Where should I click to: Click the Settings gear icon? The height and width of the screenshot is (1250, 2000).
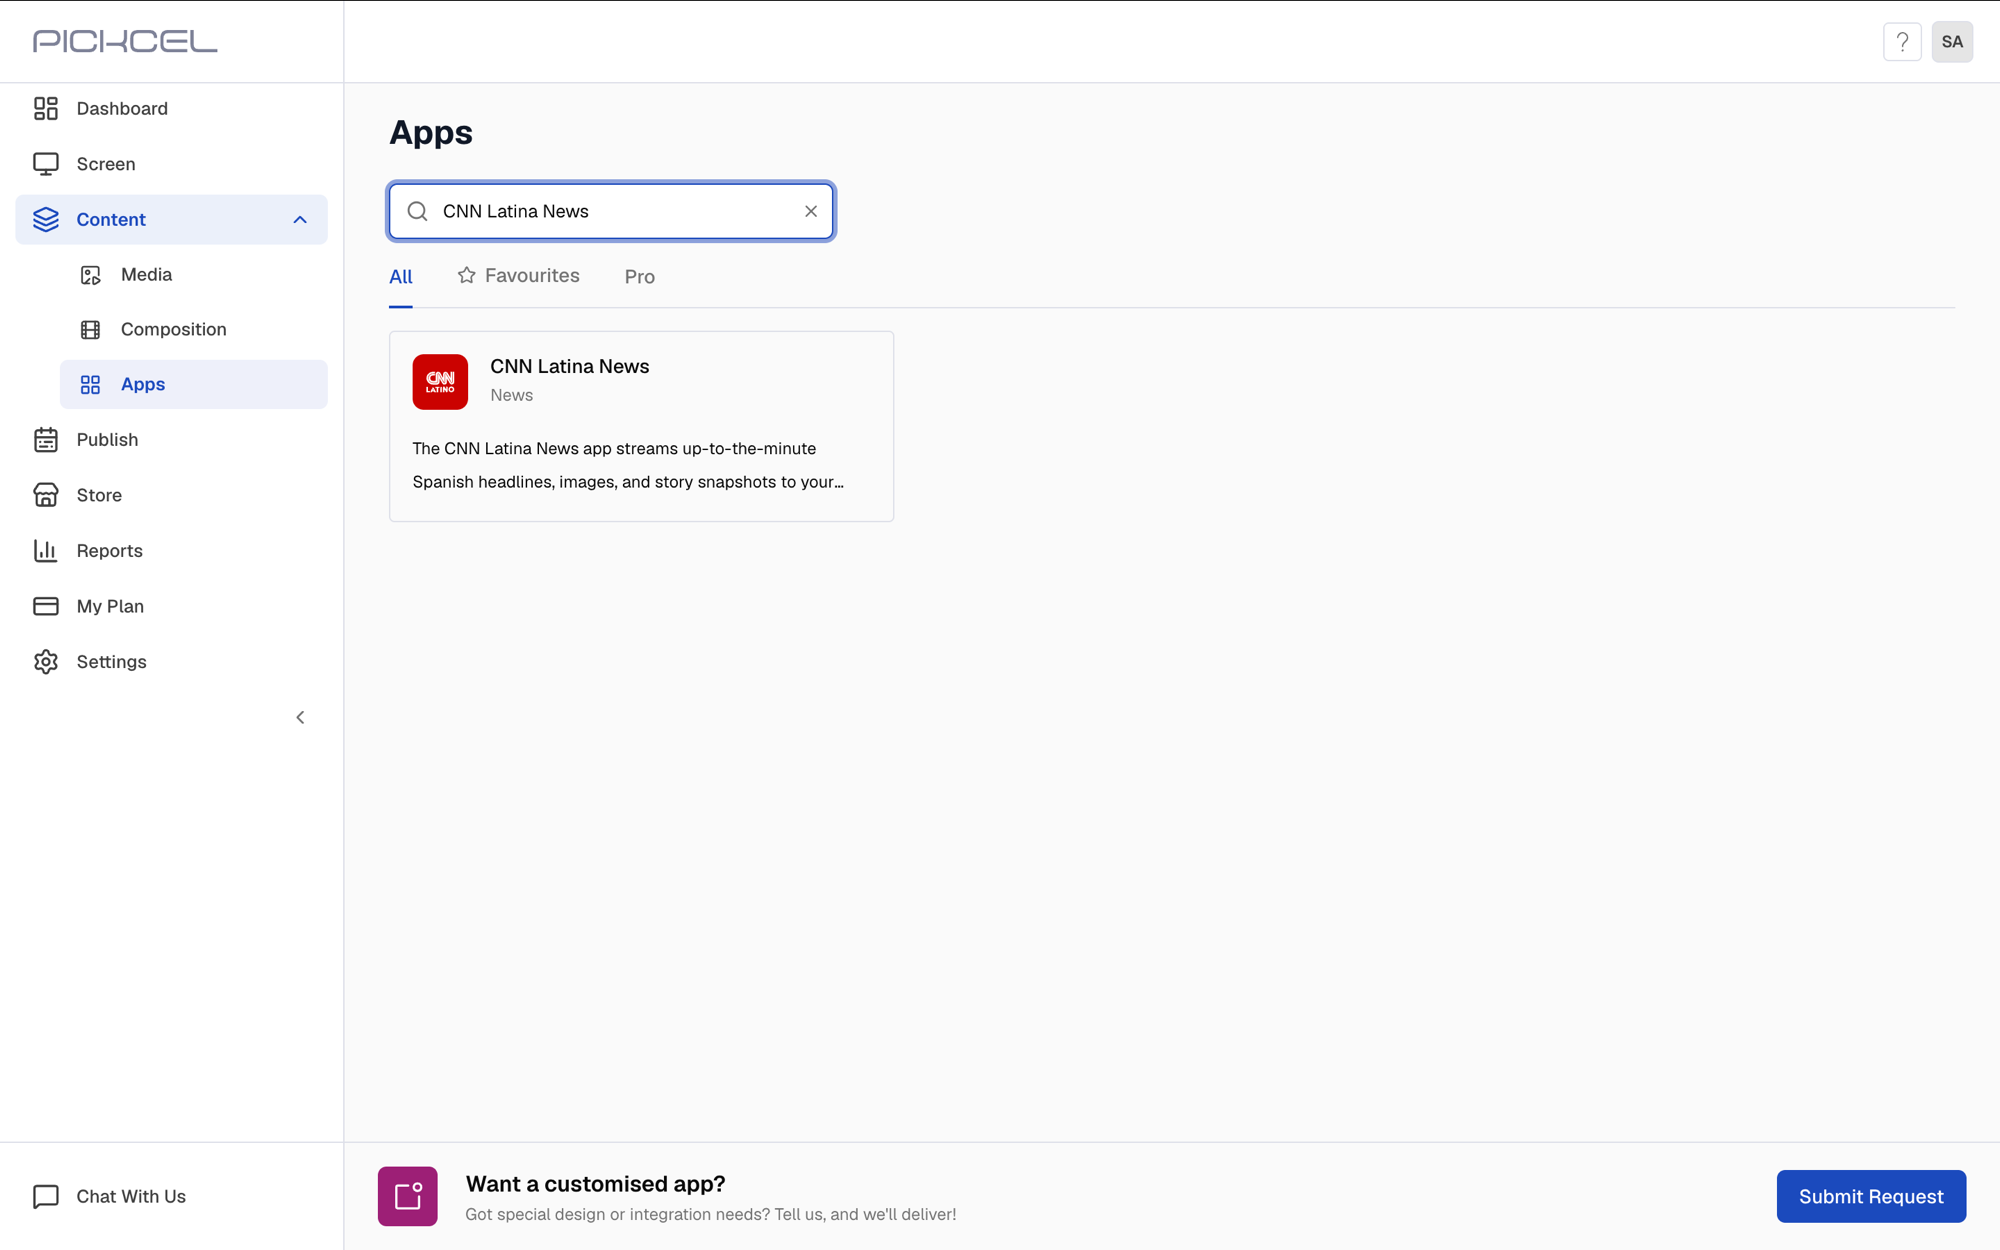click(46, 662)
